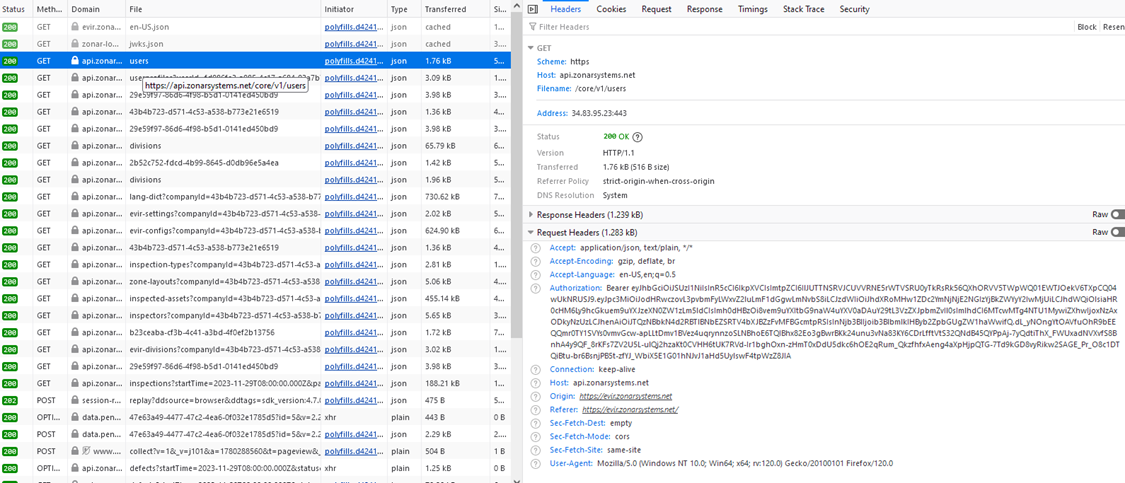1125x483 pixels.
Task: Click lock icon in en-US.json row
Action: click(75, 27)
